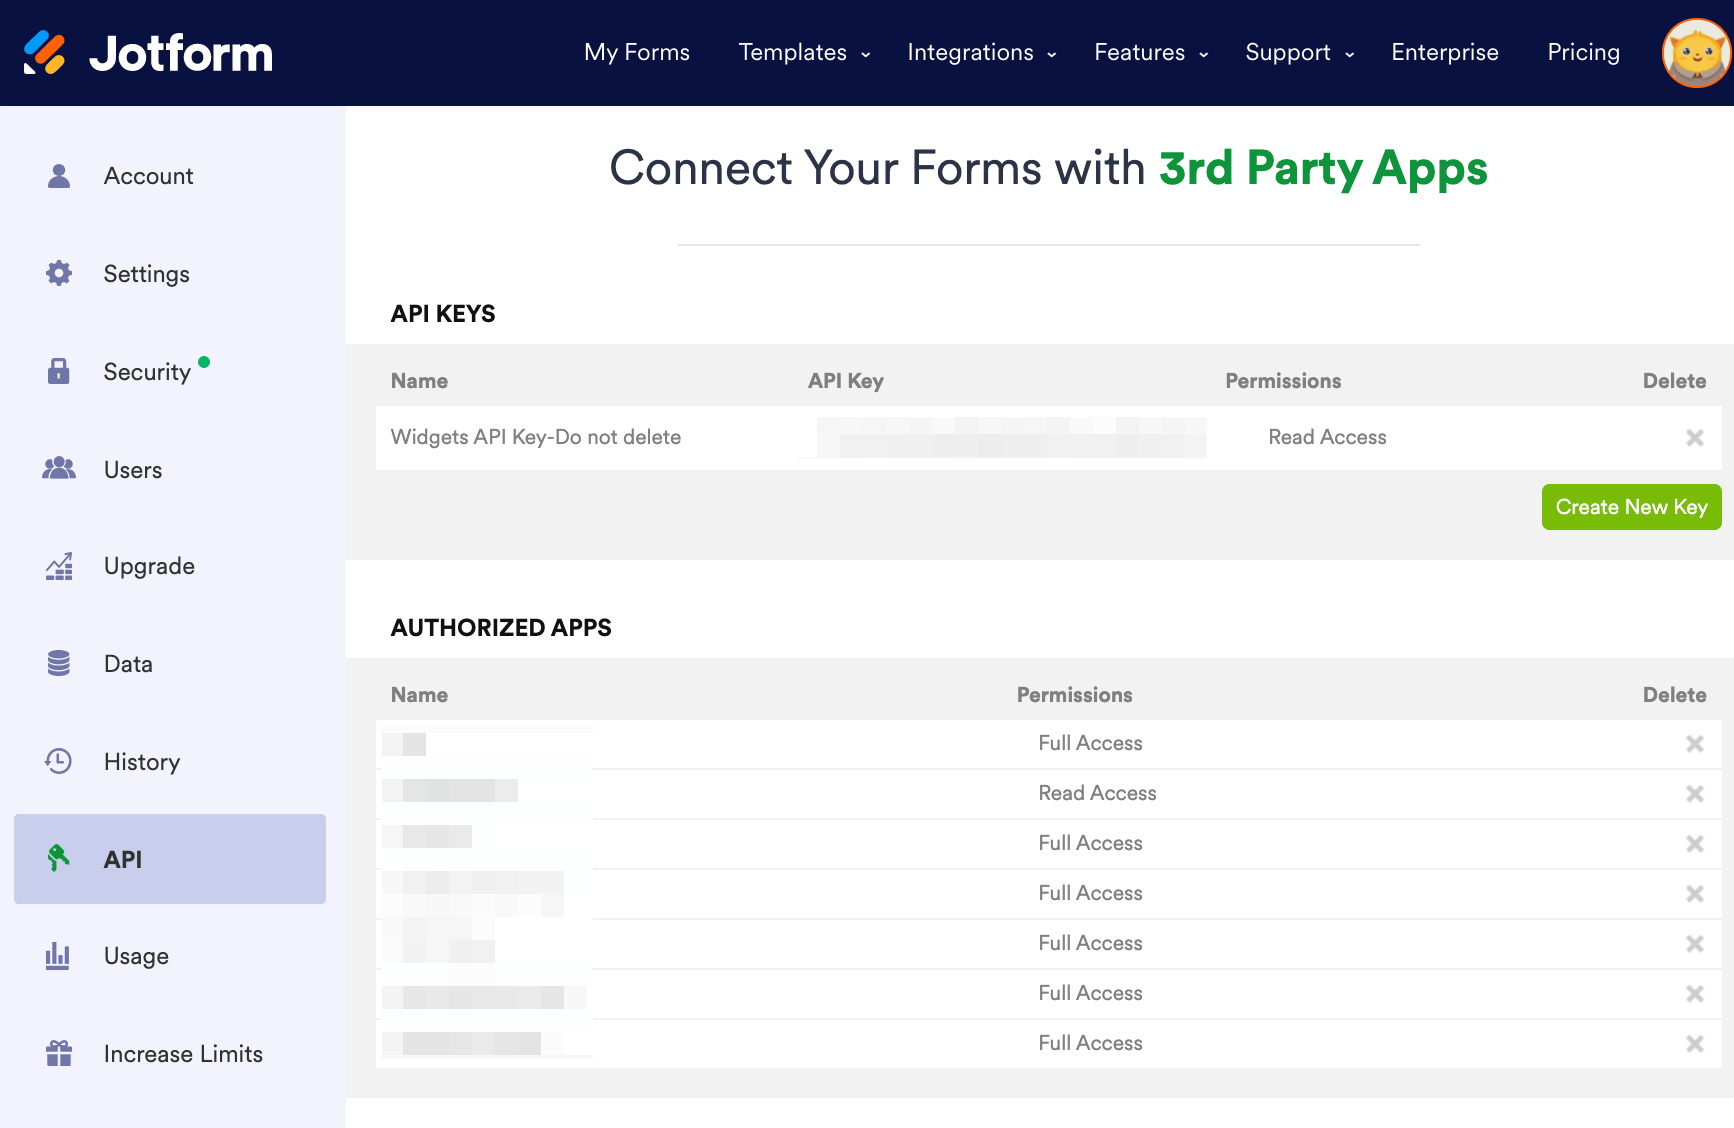Click the Users group icon
The width and height of the screenshot is (1734, 1128).
pos(59,468)
